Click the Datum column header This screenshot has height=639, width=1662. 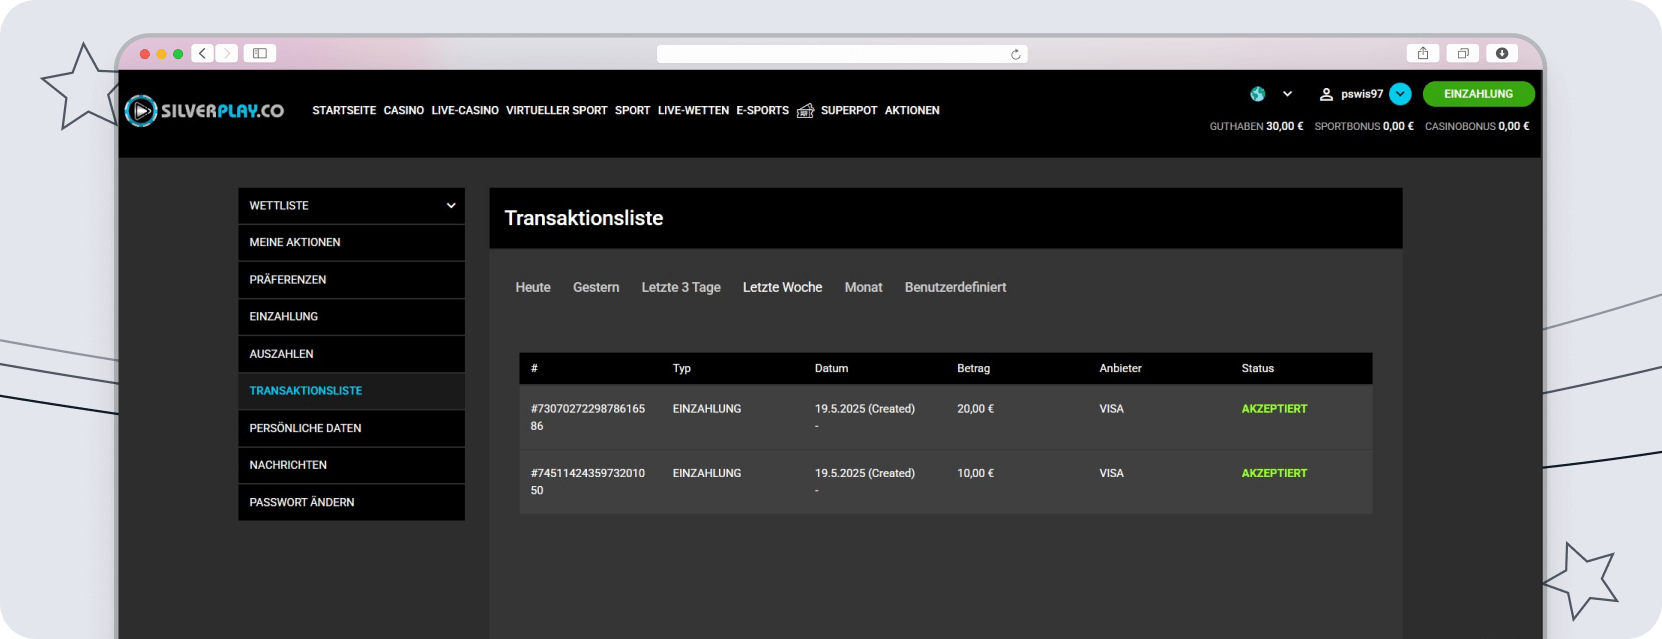click(x=831, y=368)
